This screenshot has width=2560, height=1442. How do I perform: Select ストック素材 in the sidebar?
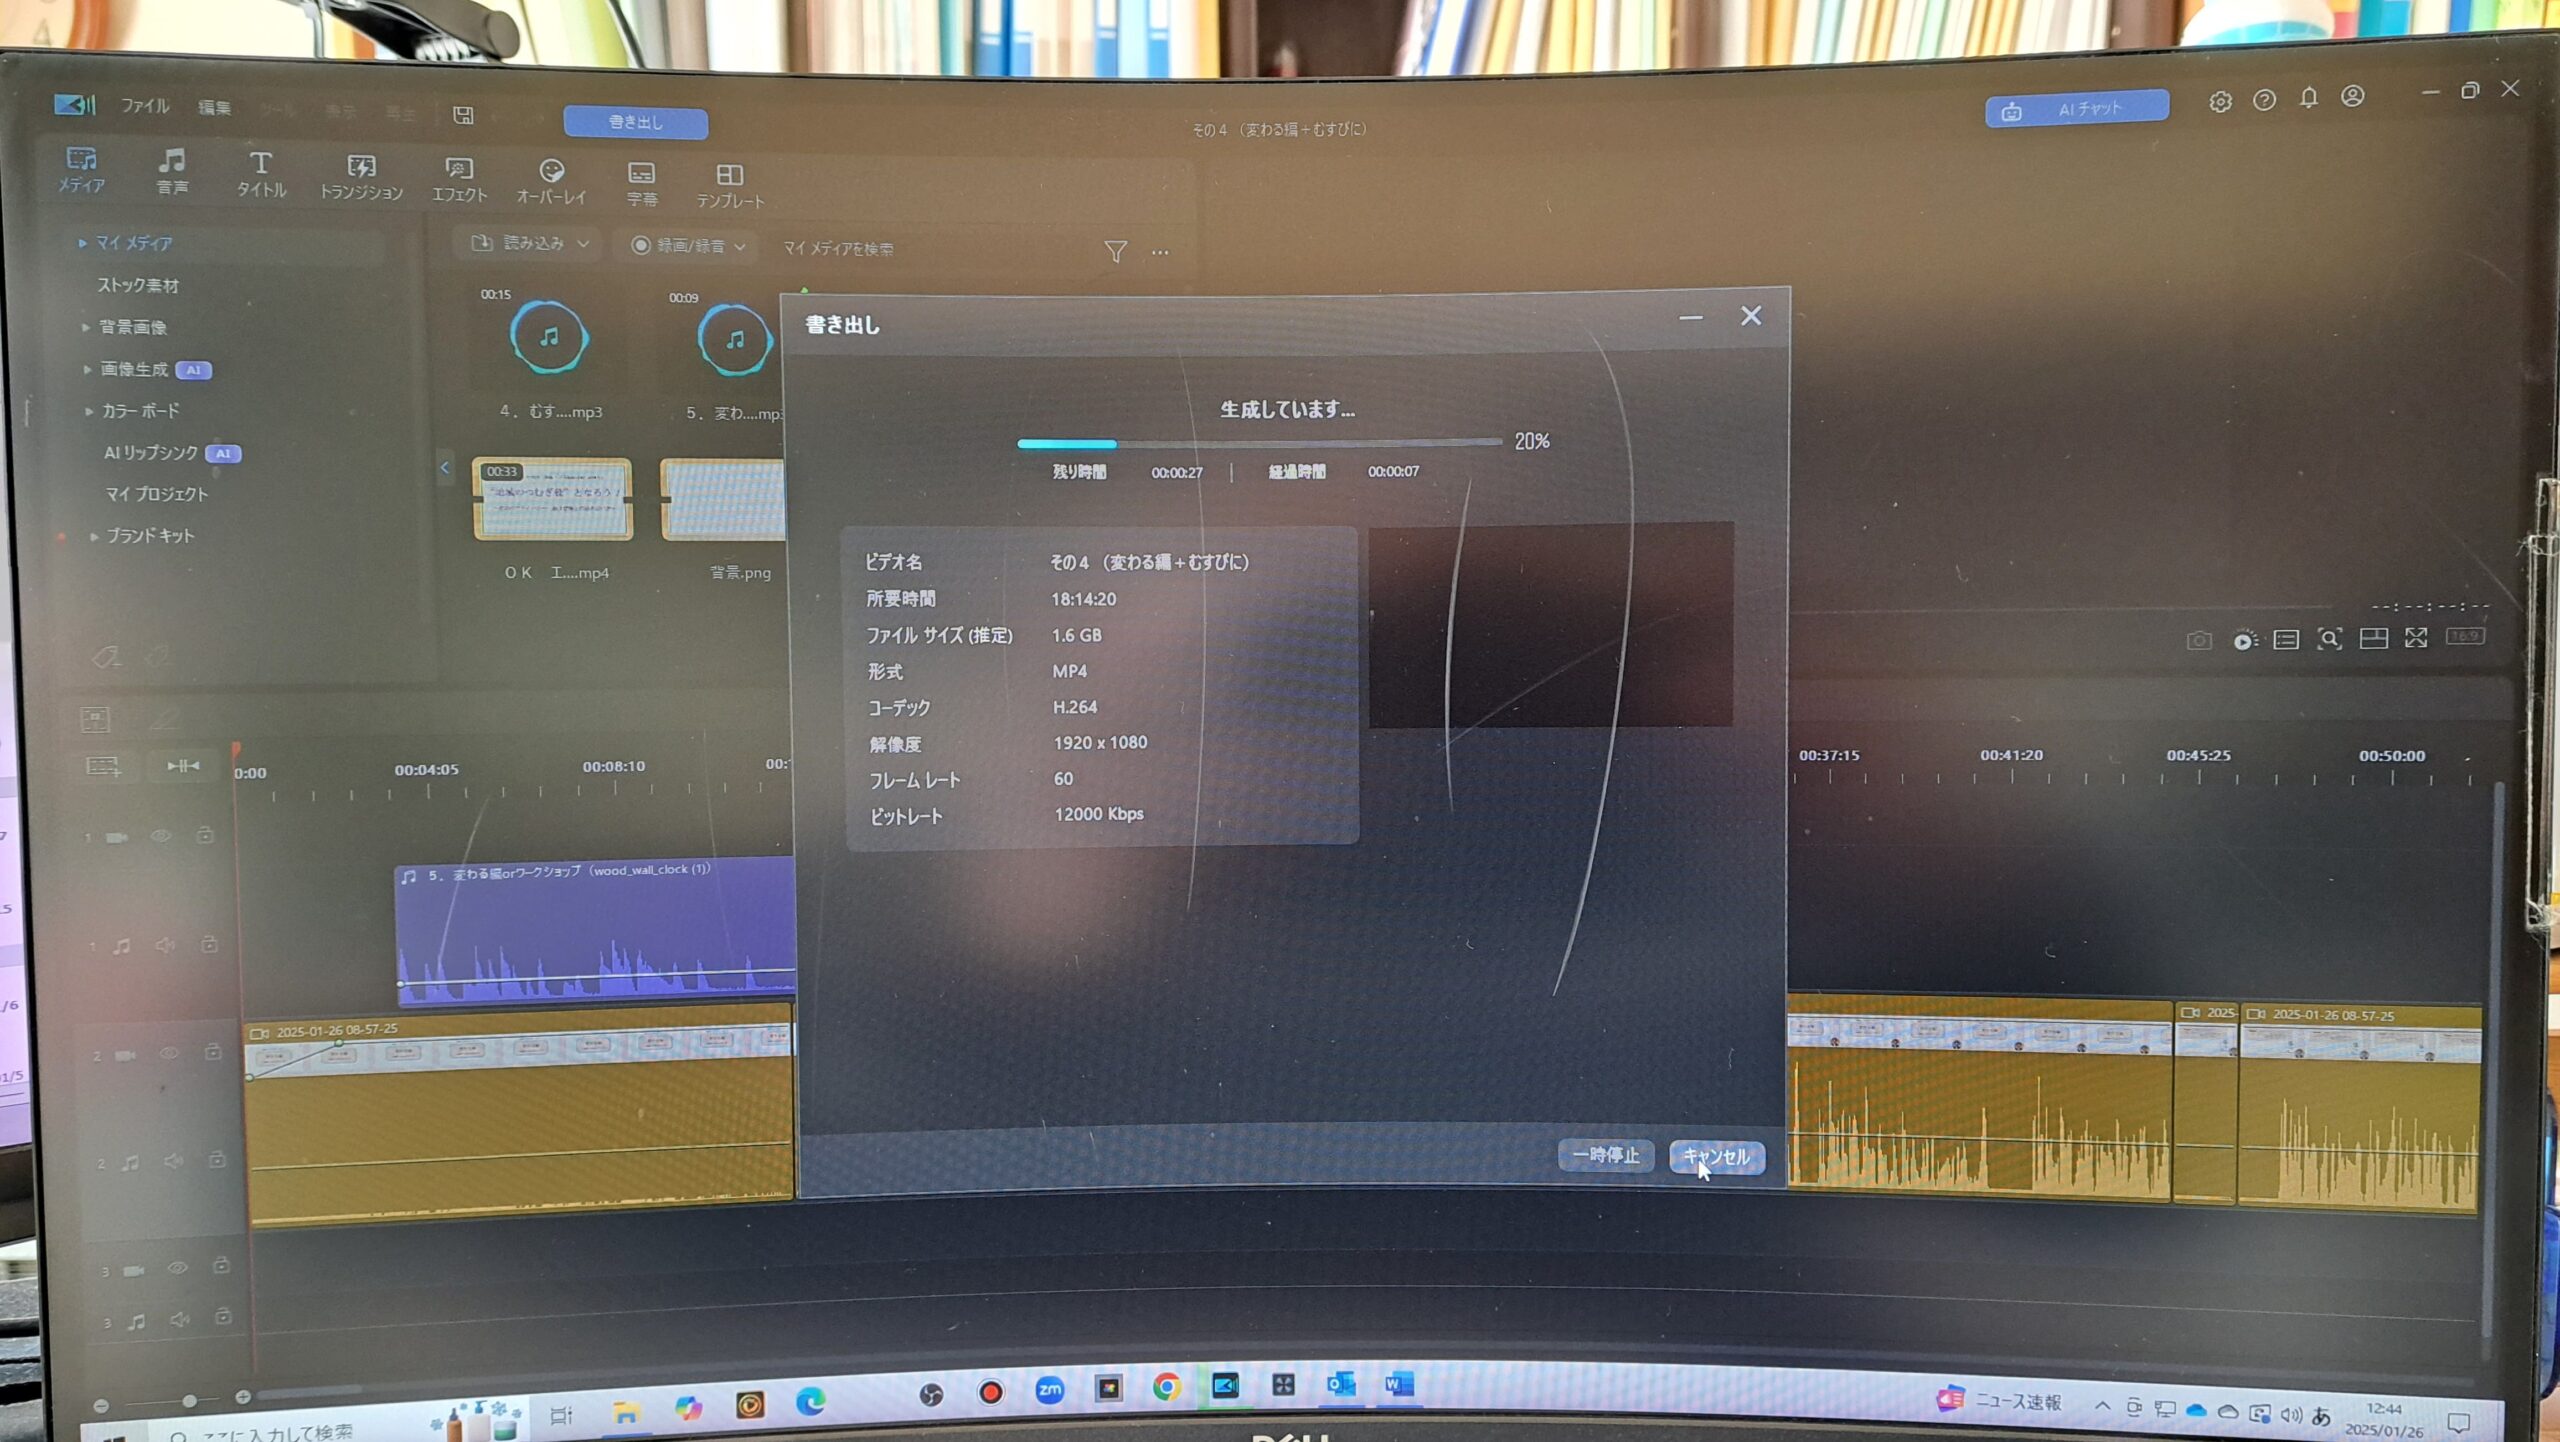[x=138, y=285]
